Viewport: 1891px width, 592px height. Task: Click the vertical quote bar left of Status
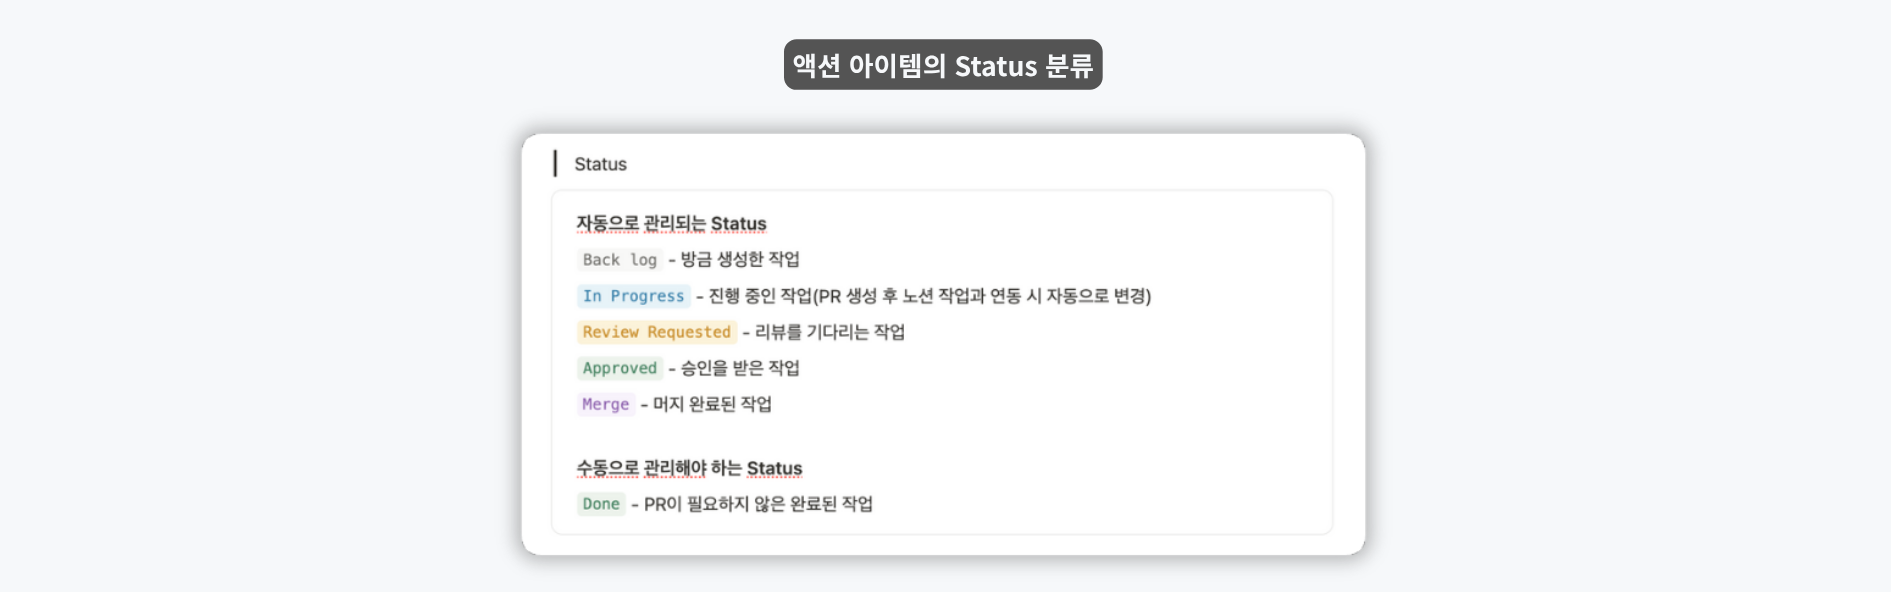tap(555, 164)
